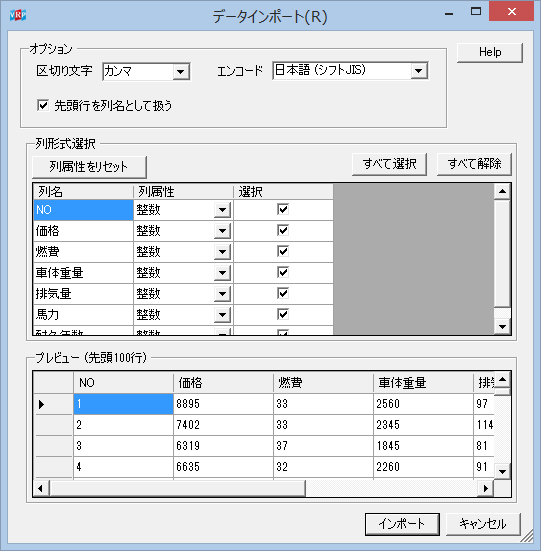Select preview cell with value 2260

coord(423,467)
